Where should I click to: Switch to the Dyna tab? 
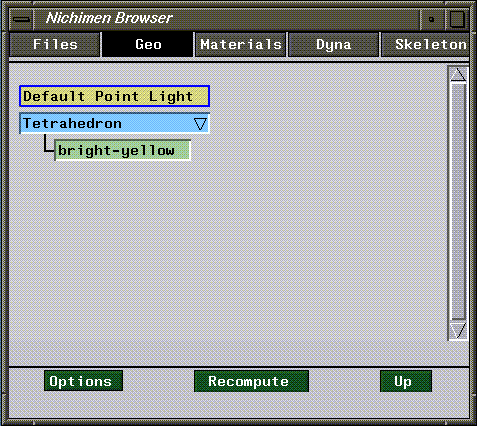[333, 44]
